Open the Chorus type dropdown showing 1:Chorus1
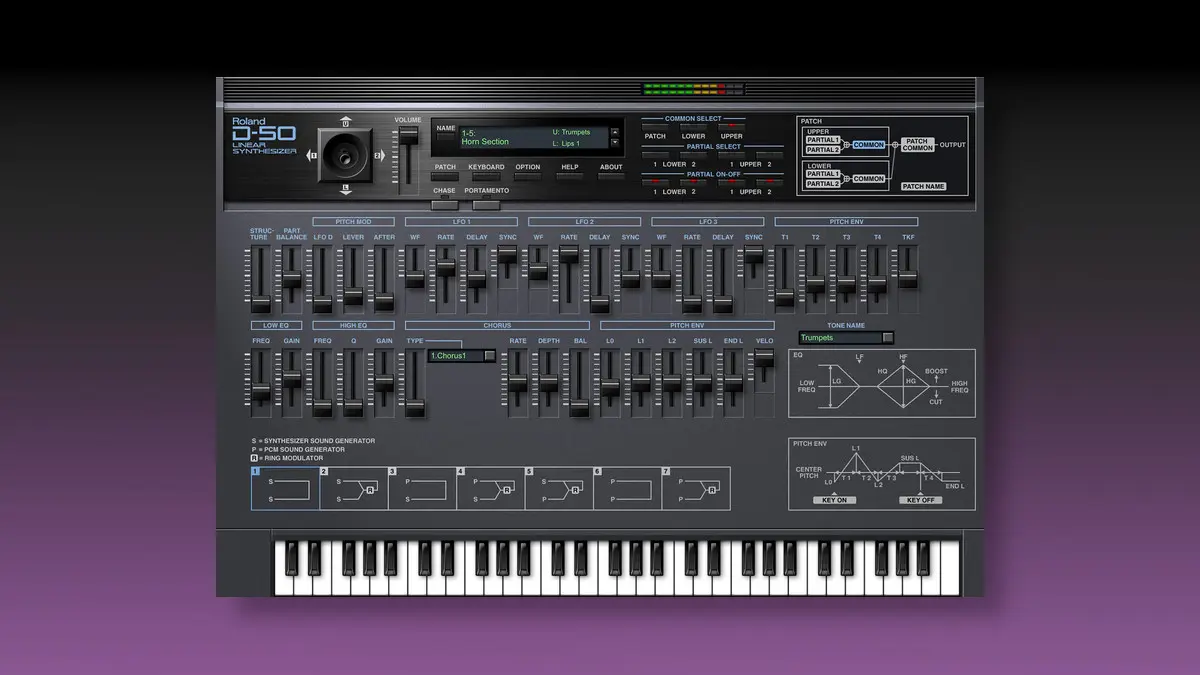 pyautogui.click(x=462, y=355)
